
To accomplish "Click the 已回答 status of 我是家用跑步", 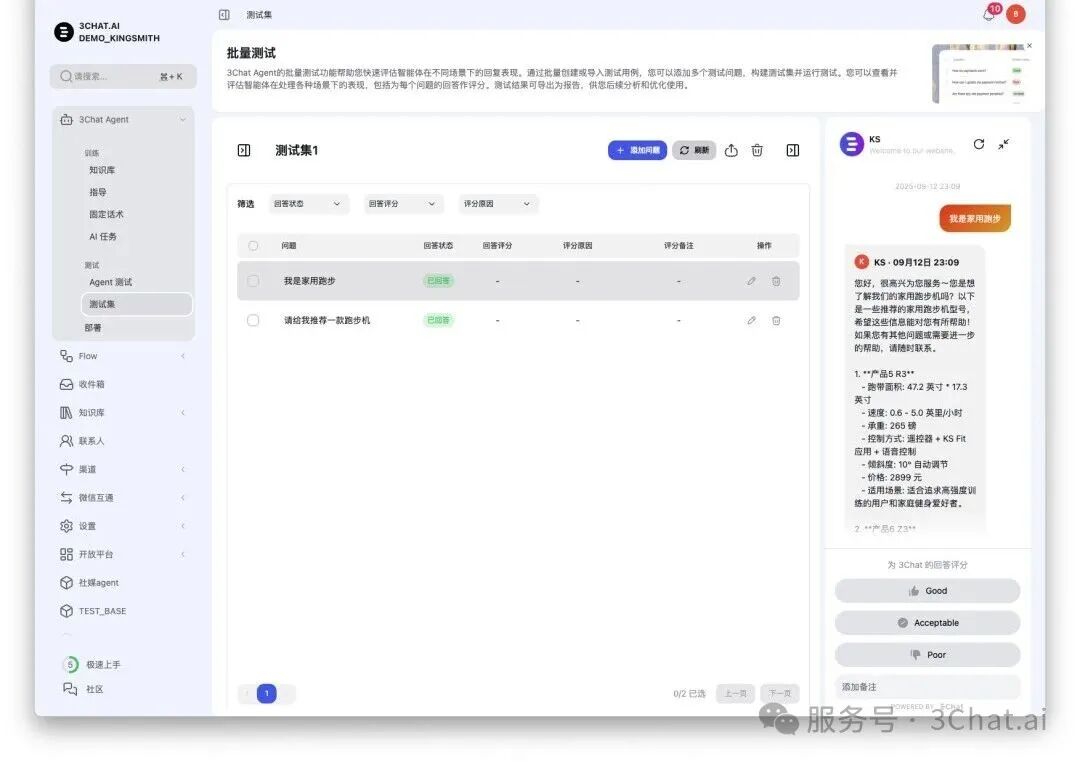I will 438,281.
